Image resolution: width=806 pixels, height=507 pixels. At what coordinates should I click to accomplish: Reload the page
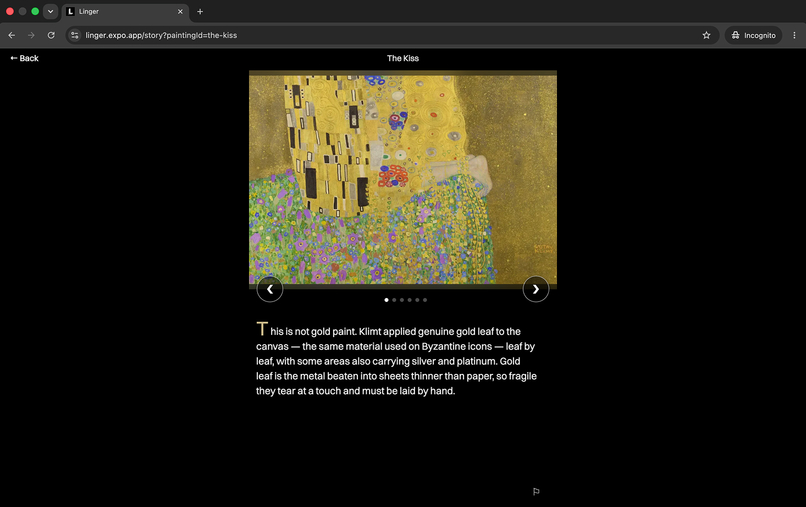pos(51,35)
